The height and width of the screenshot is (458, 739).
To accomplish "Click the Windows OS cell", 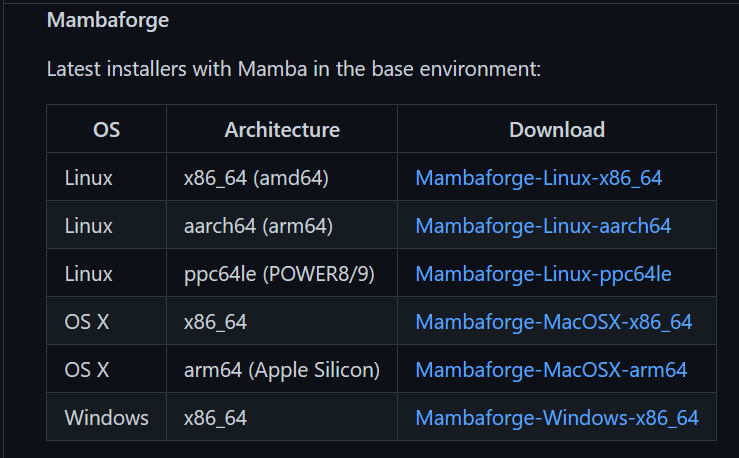I will pos(107,418).
